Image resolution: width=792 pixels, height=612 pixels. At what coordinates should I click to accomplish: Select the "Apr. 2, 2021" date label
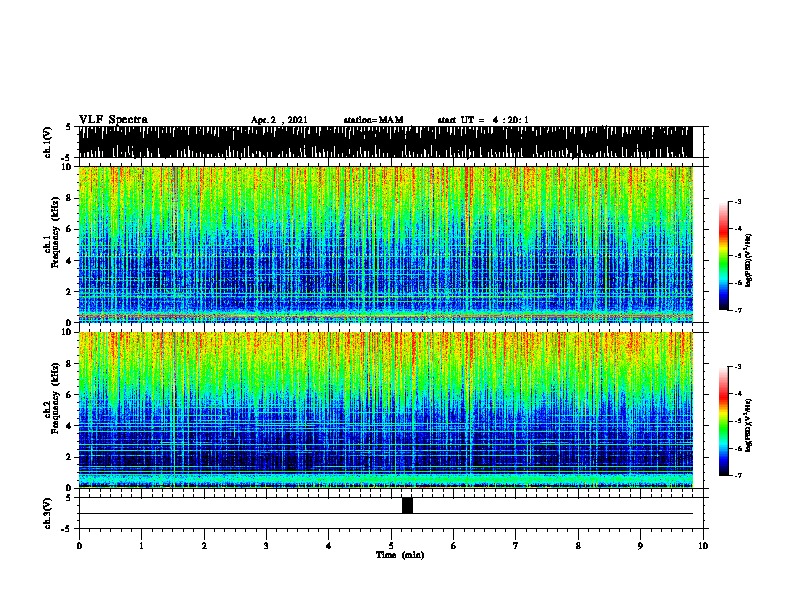279,120
